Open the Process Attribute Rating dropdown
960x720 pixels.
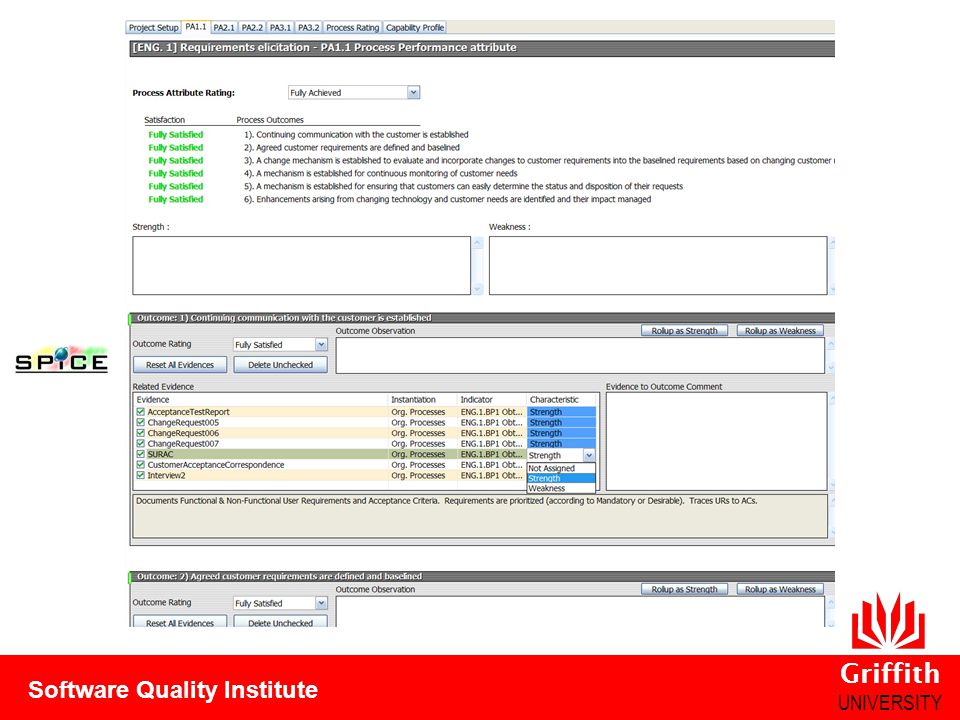[x=414, y=92]
